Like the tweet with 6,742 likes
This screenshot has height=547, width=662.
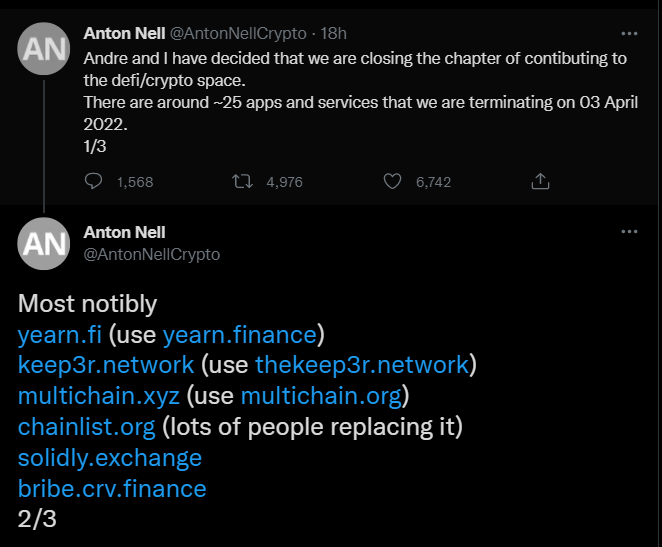pos(392,181)
